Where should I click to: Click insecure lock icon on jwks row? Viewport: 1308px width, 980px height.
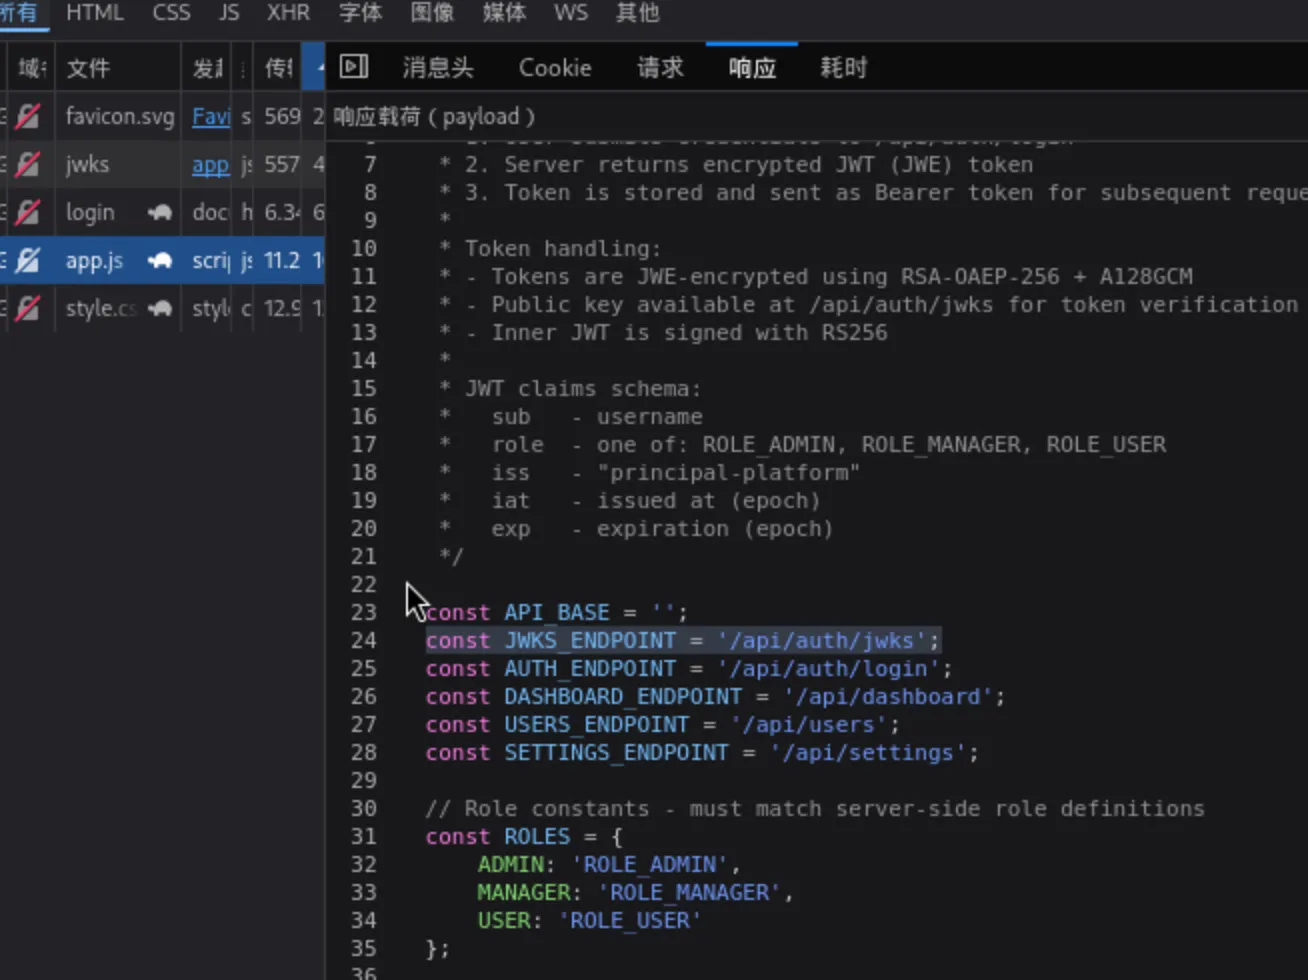pos(28,165)
